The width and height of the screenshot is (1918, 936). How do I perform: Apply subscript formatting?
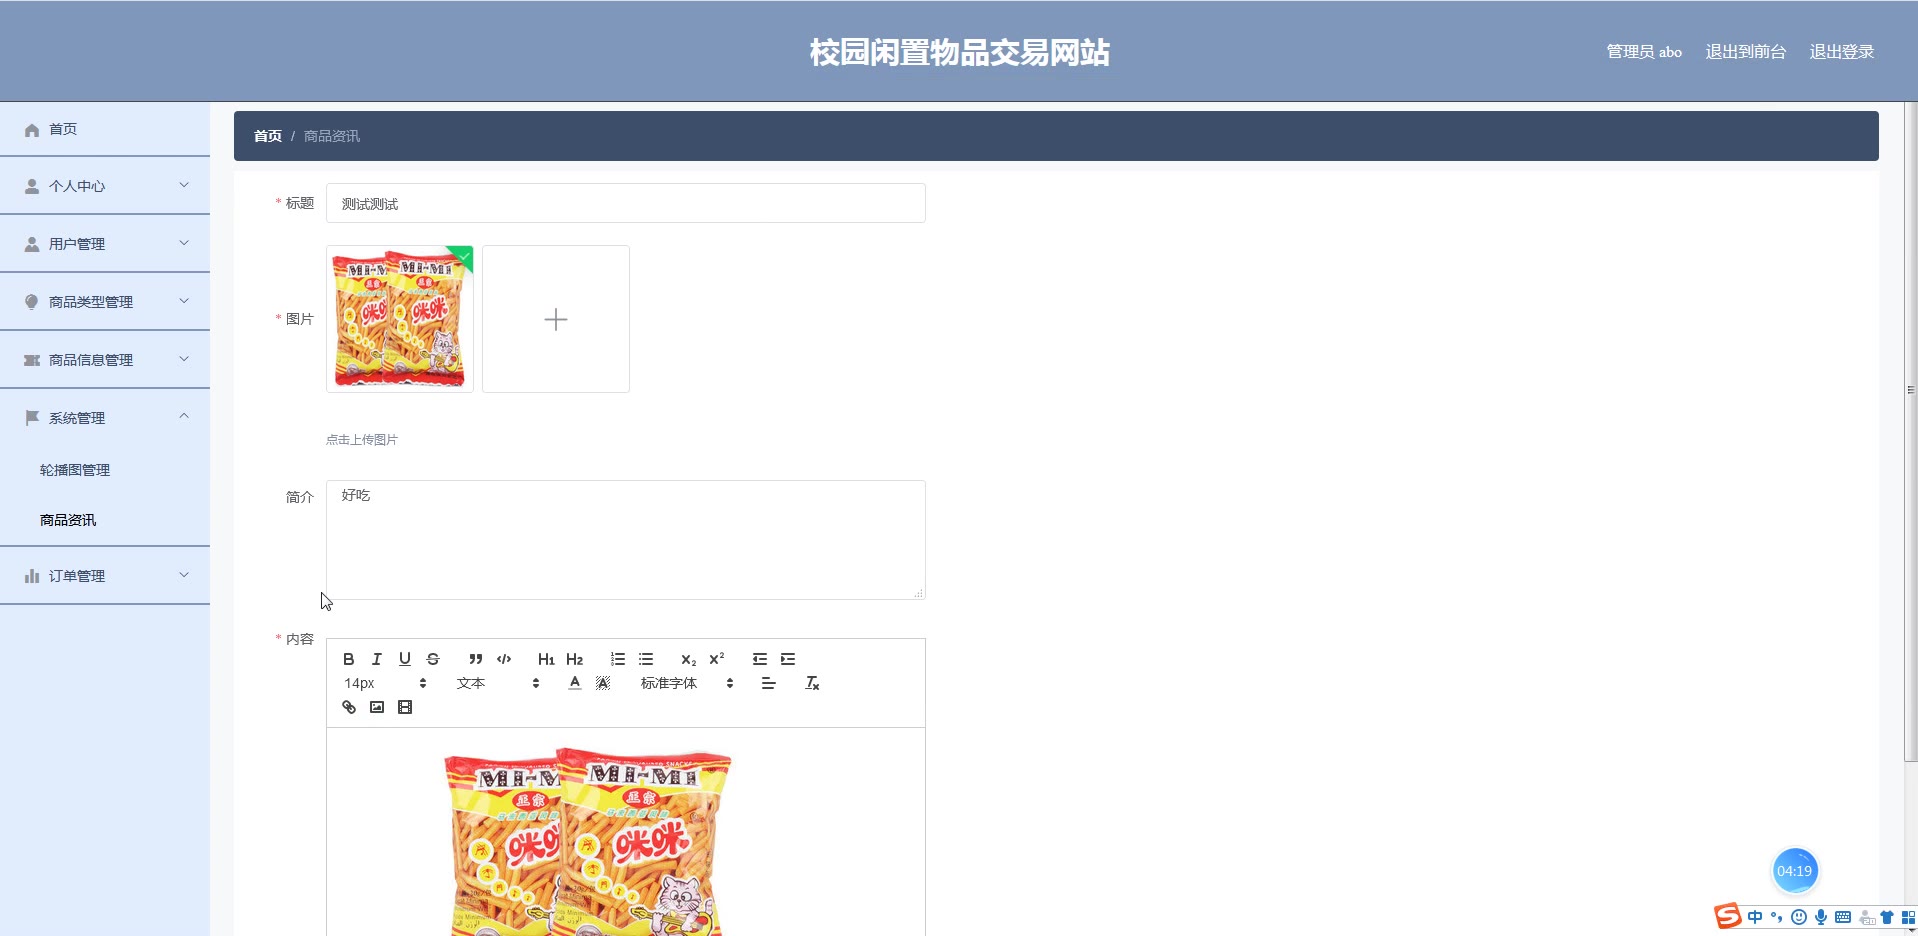coord(688,659)
